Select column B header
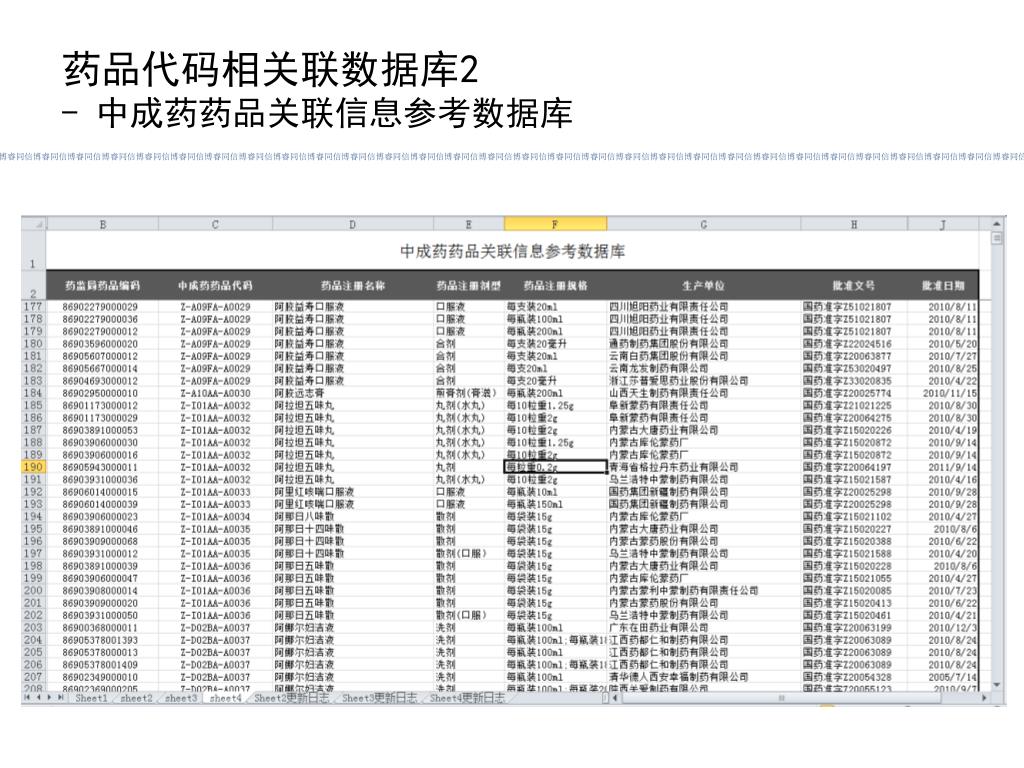This screenshot has height=768, width=1024. tap(103, 224)
